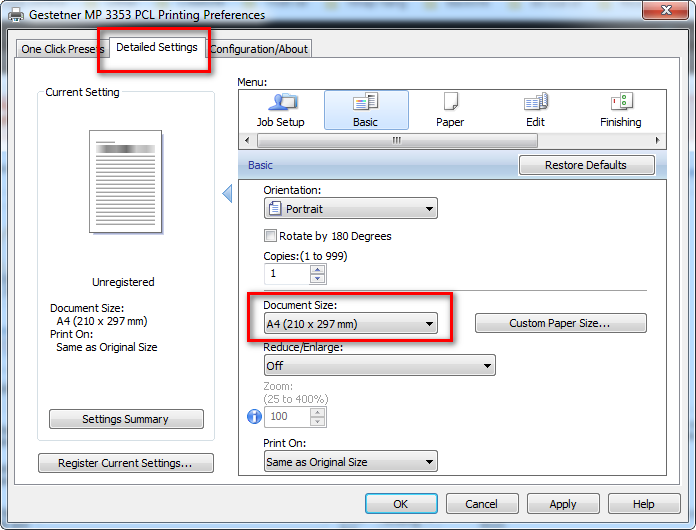Open the Document Size dropdown

(351, 324)
